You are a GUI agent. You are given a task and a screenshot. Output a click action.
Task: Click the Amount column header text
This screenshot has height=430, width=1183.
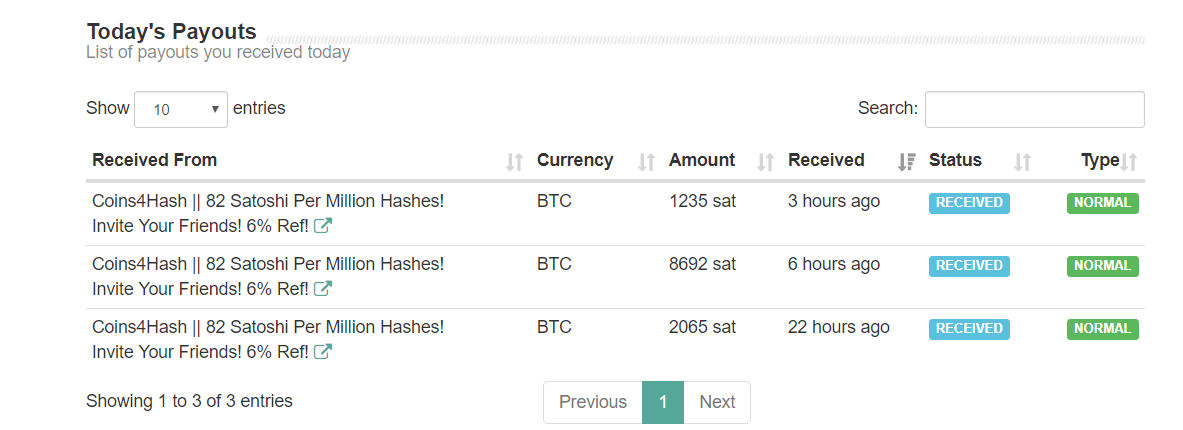pos(702,160)
